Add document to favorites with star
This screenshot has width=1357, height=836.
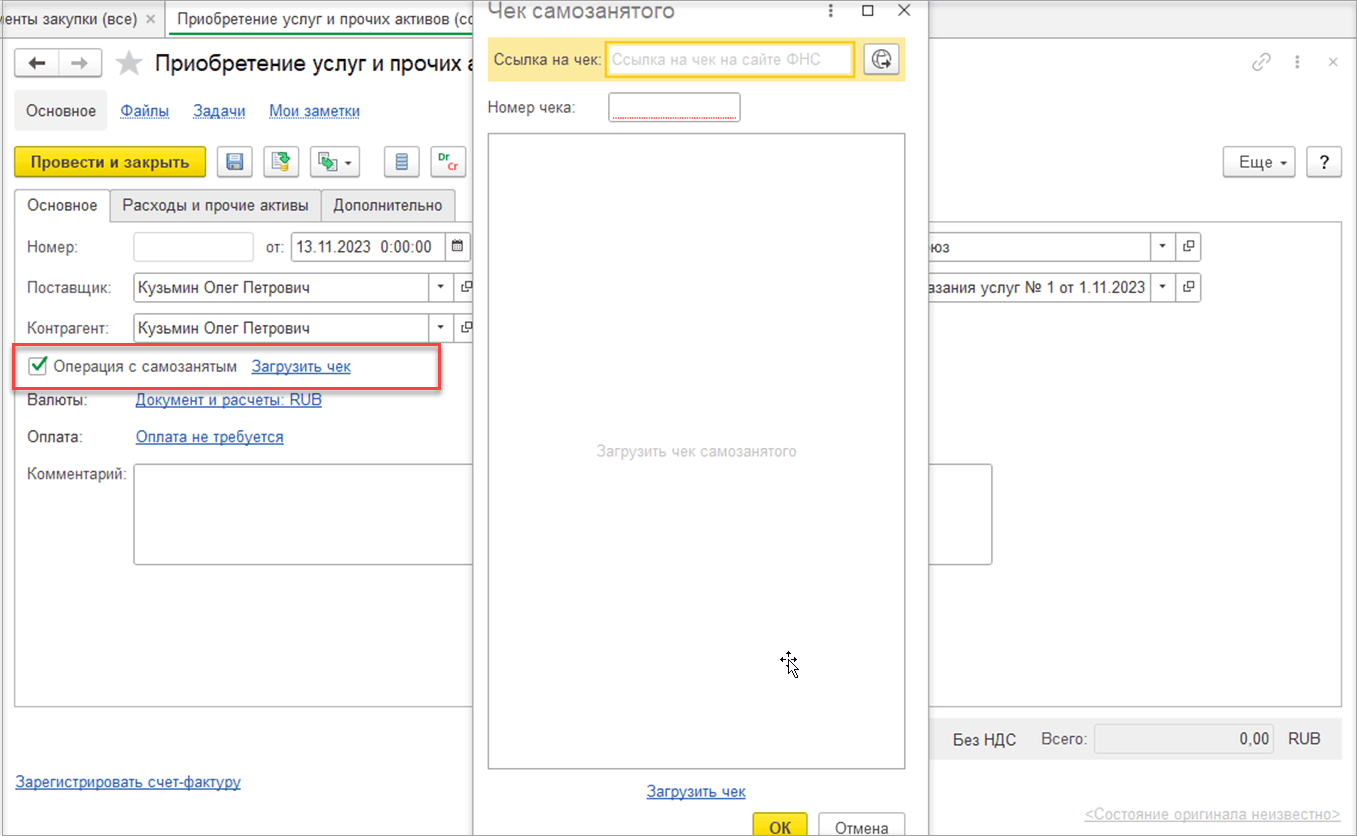[128, 64]
